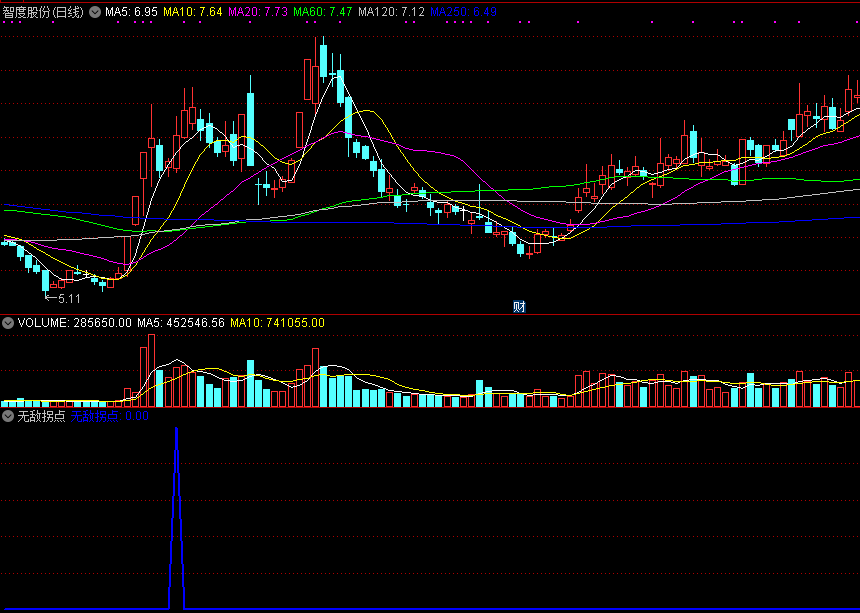This screenshot has height=613, width=860.
Task: Open the VOLUME panel dropdown arrow
Action: click(x=8, y=323)
